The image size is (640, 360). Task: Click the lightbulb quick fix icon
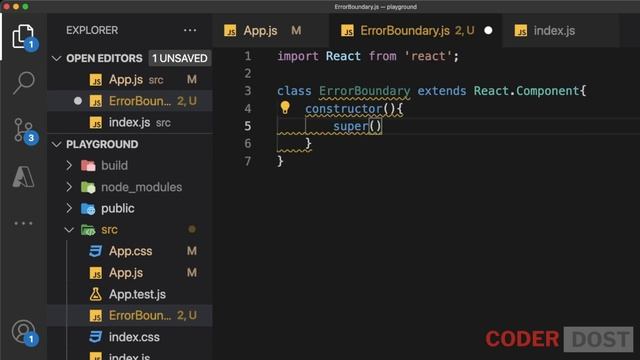(285, 108)
